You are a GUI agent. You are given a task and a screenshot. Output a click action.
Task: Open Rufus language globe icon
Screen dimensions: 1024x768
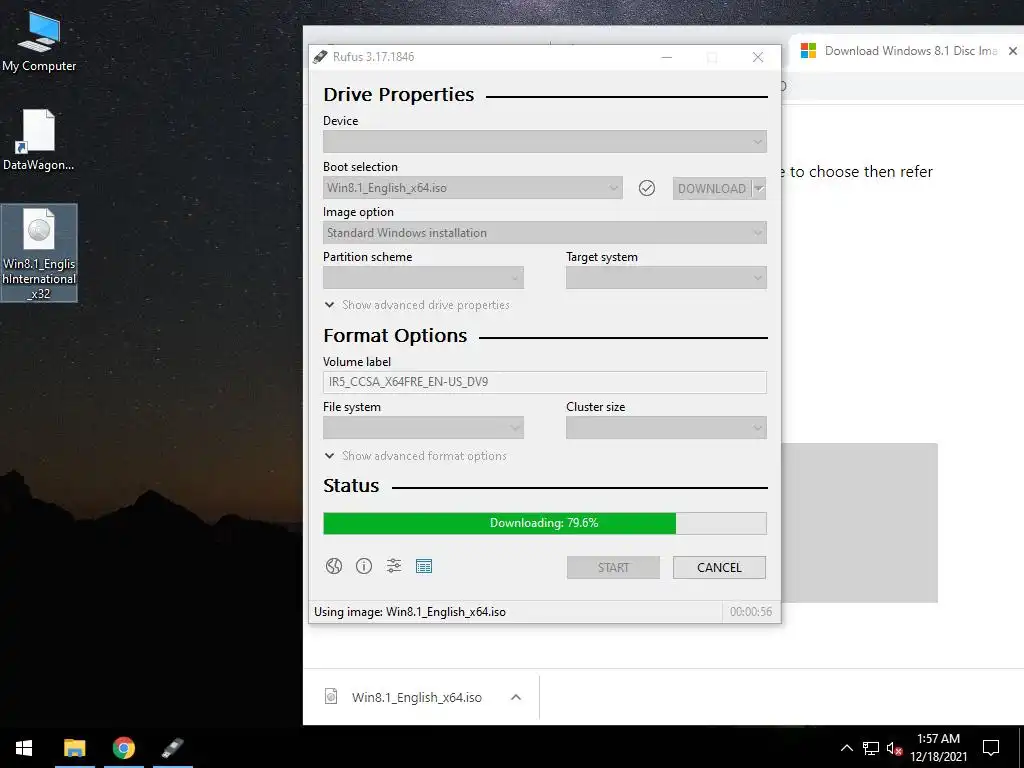334,566
